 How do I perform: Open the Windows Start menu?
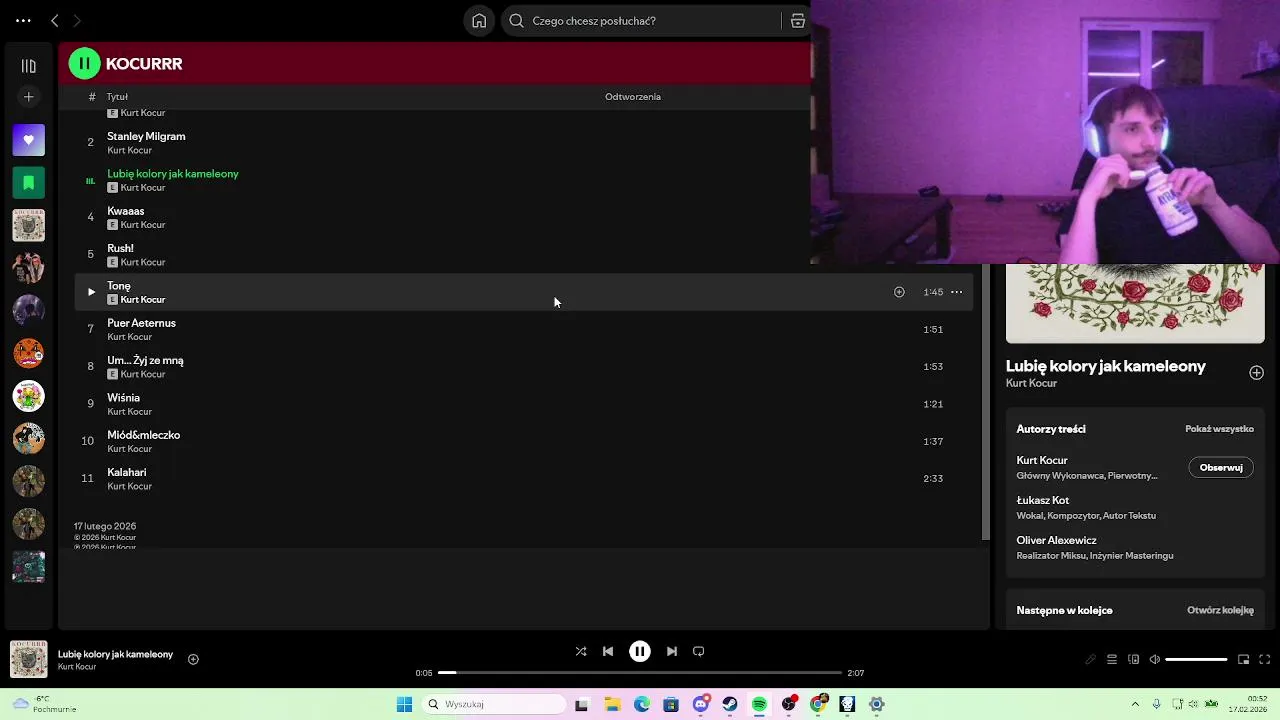coord(404,704)
